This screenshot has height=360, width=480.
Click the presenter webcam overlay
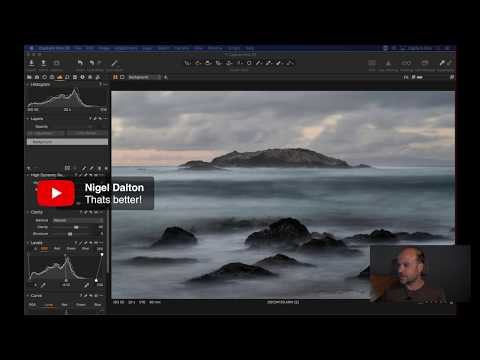tap(420, 274)
